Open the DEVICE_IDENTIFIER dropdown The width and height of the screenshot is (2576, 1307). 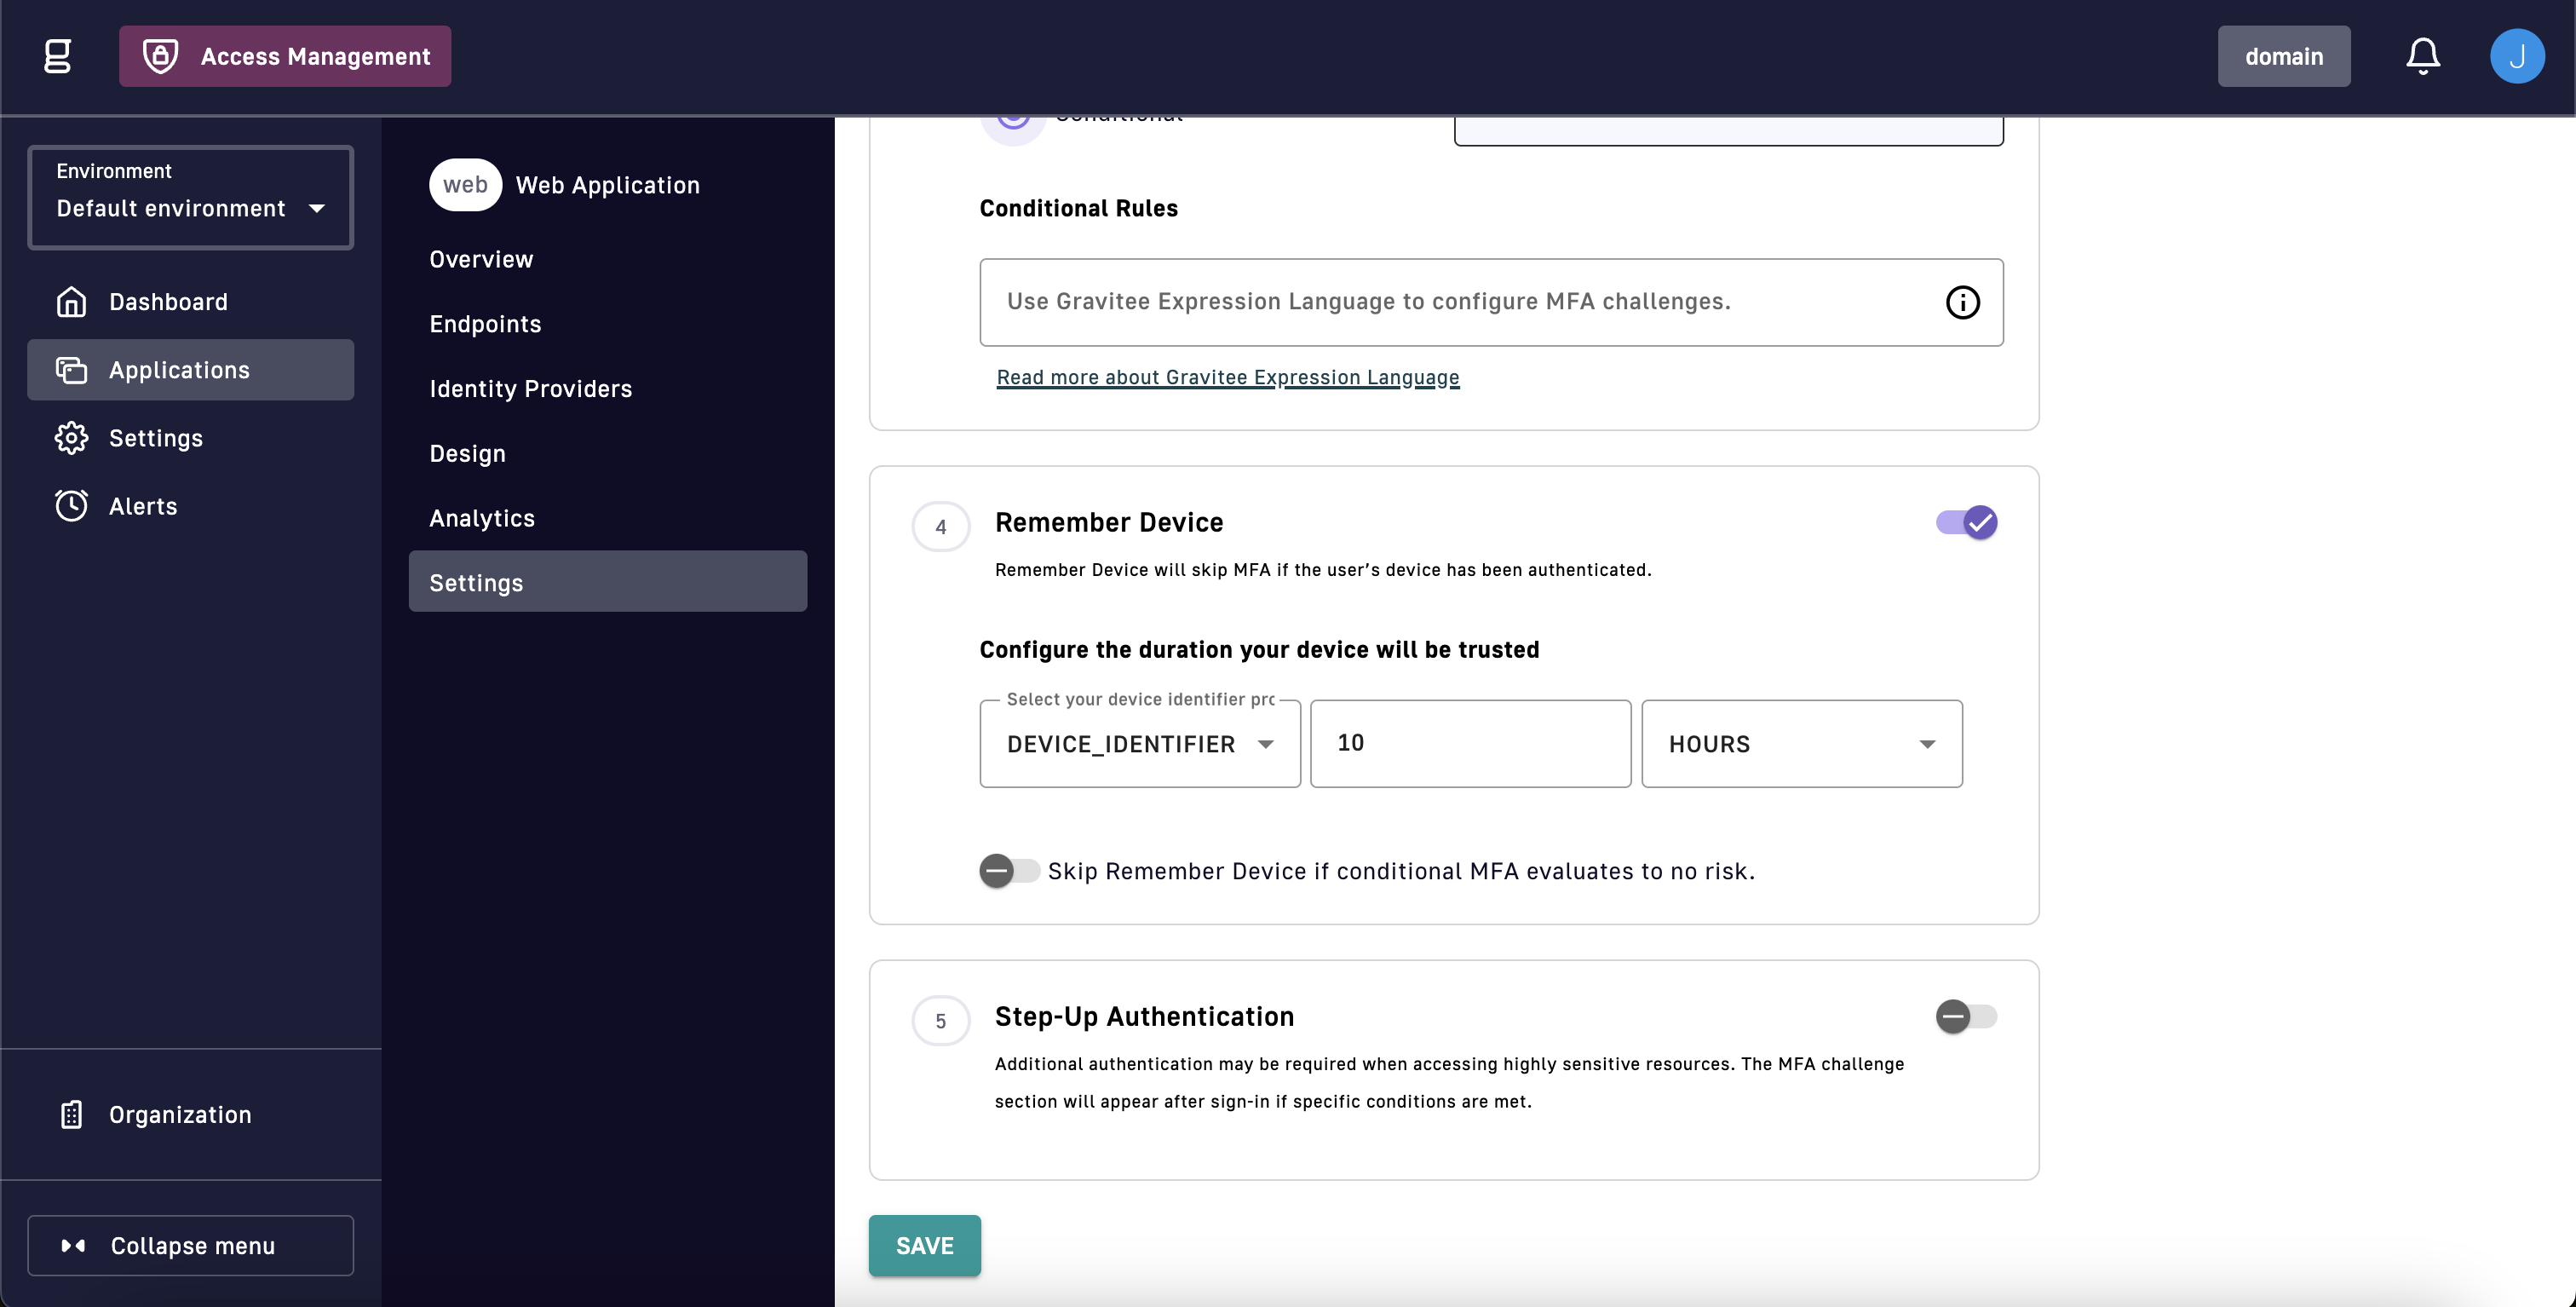point(1140,744)
